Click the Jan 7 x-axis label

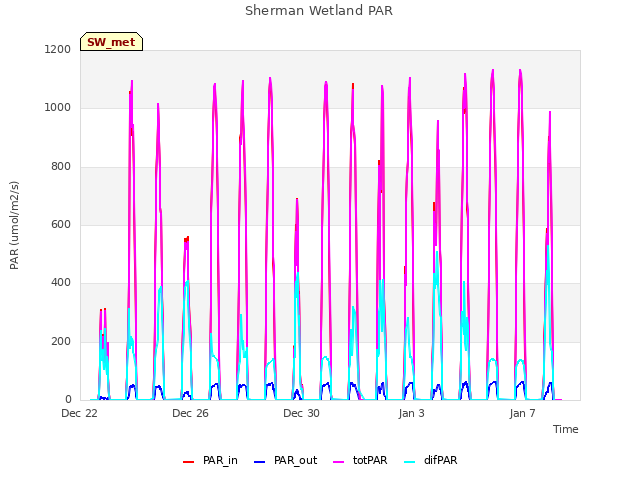(522, 413)
